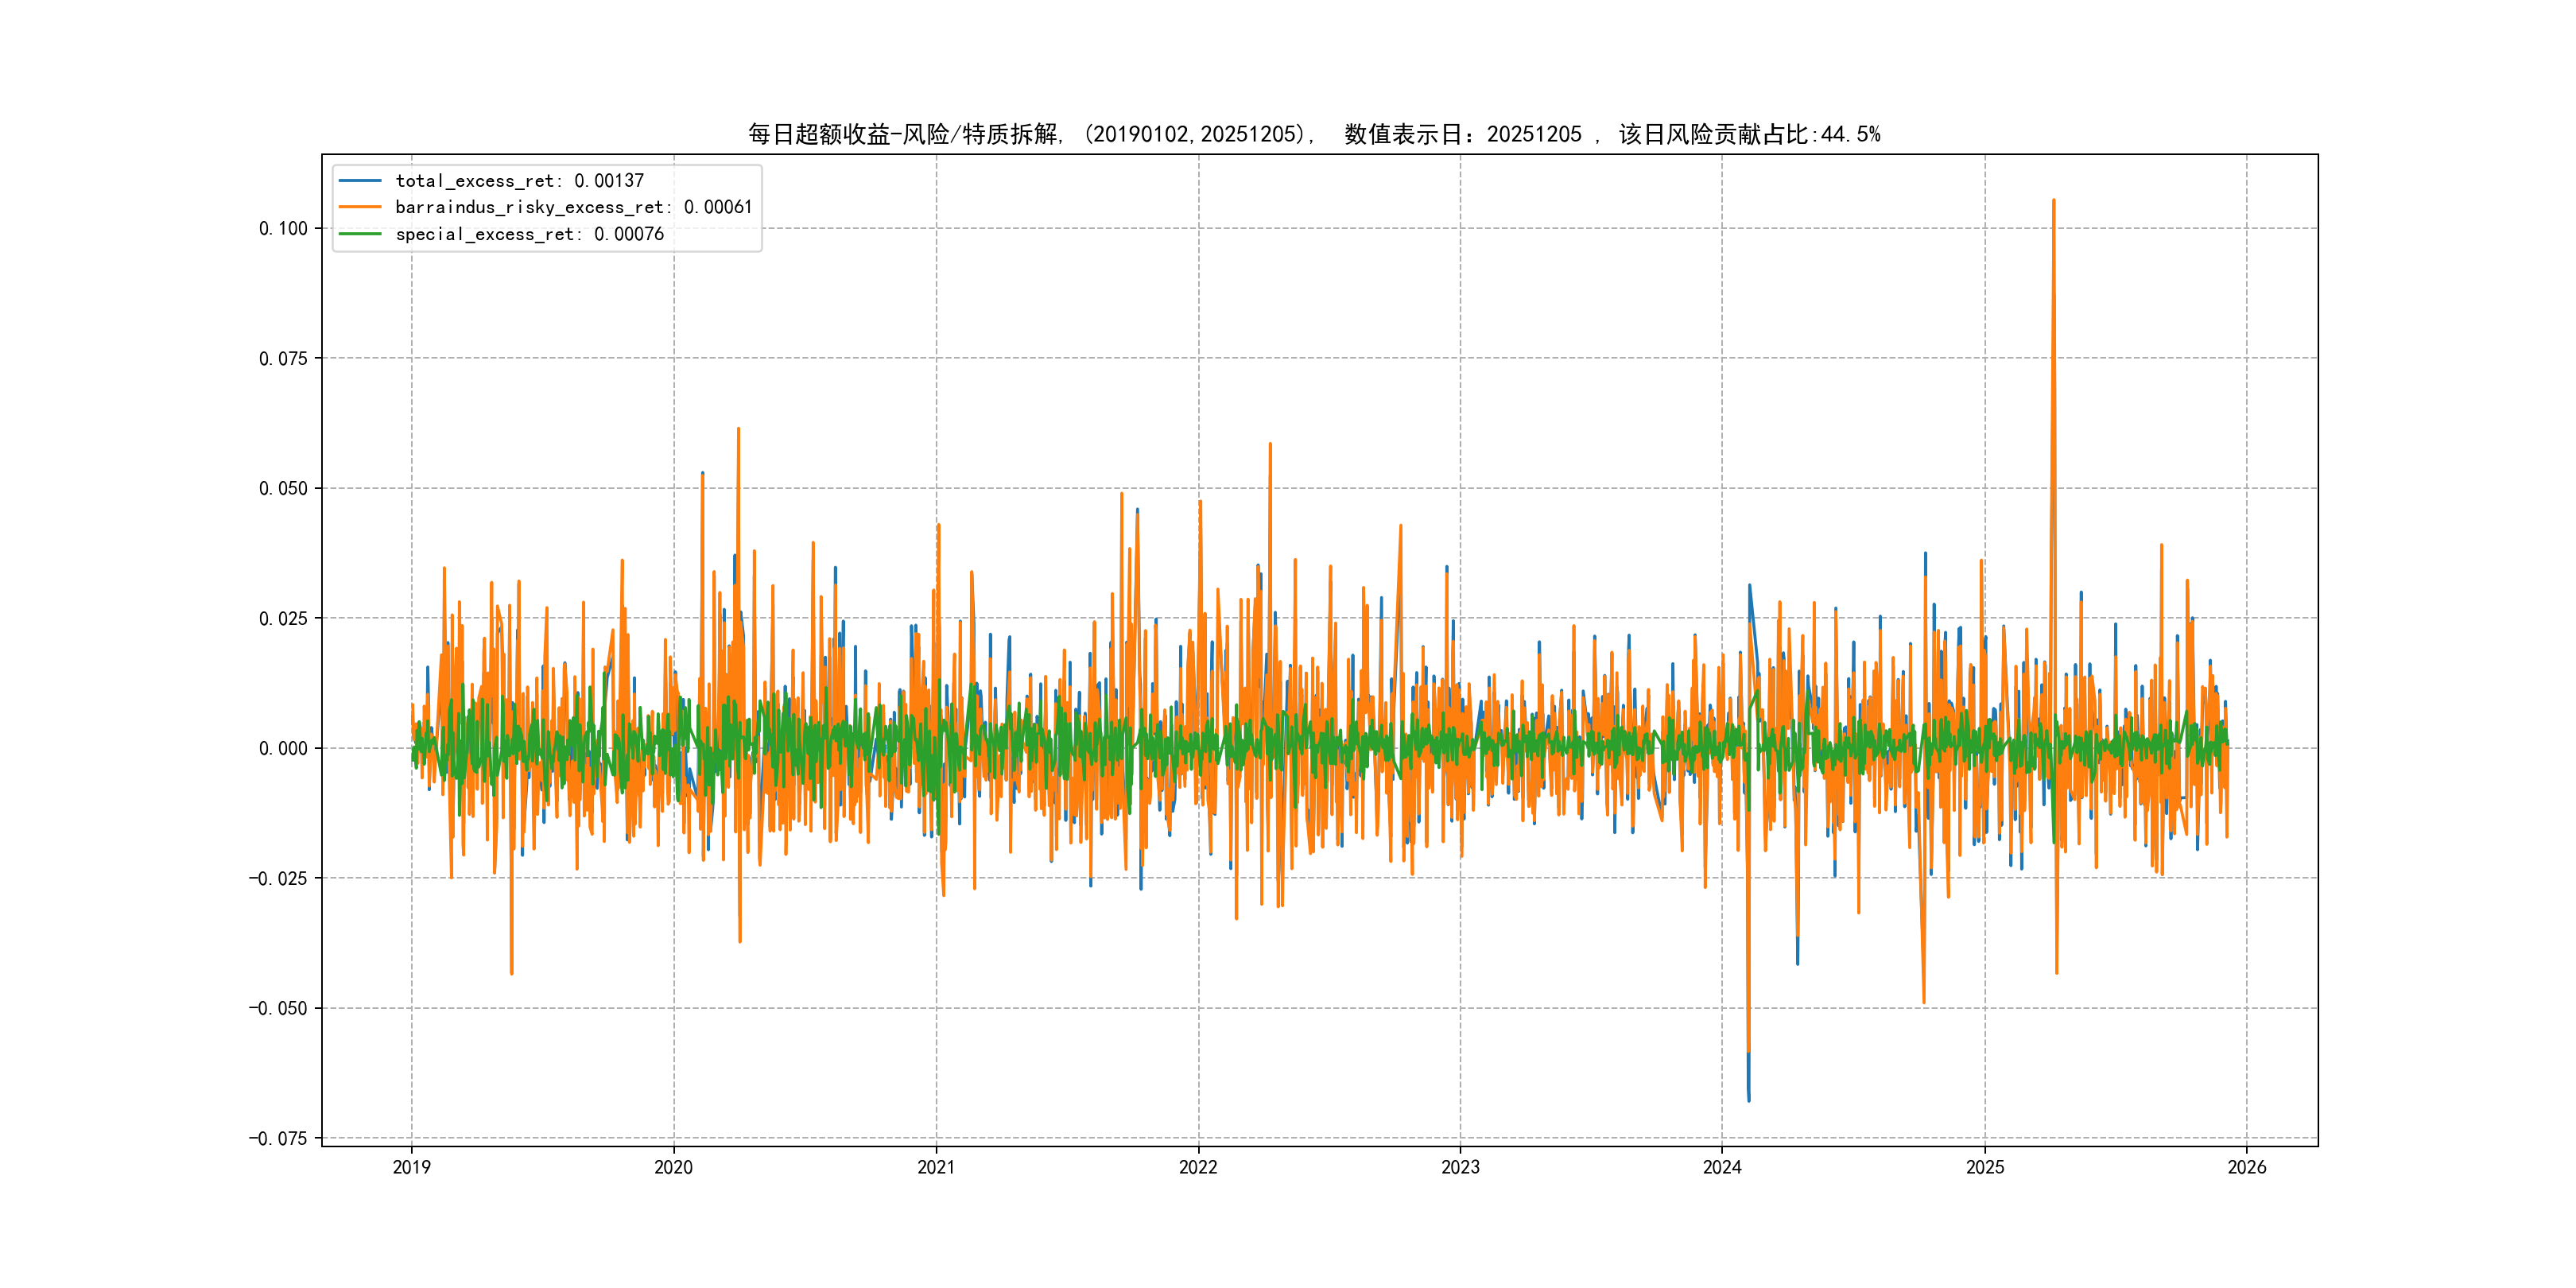
Task: Click the 0.000 y-axis tick label
Action: (x=283, y=748)
